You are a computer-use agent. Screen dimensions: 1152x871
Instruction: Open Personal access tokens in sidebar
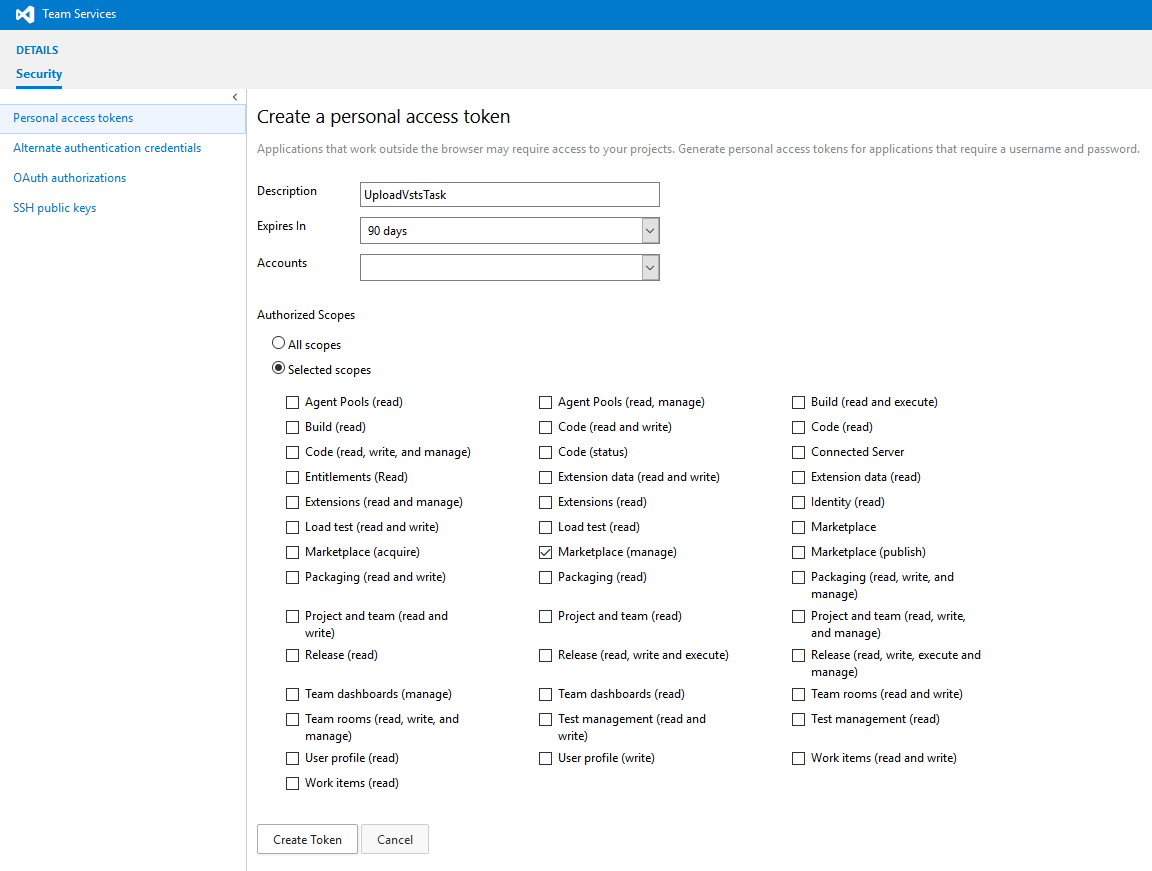[123, 118]
